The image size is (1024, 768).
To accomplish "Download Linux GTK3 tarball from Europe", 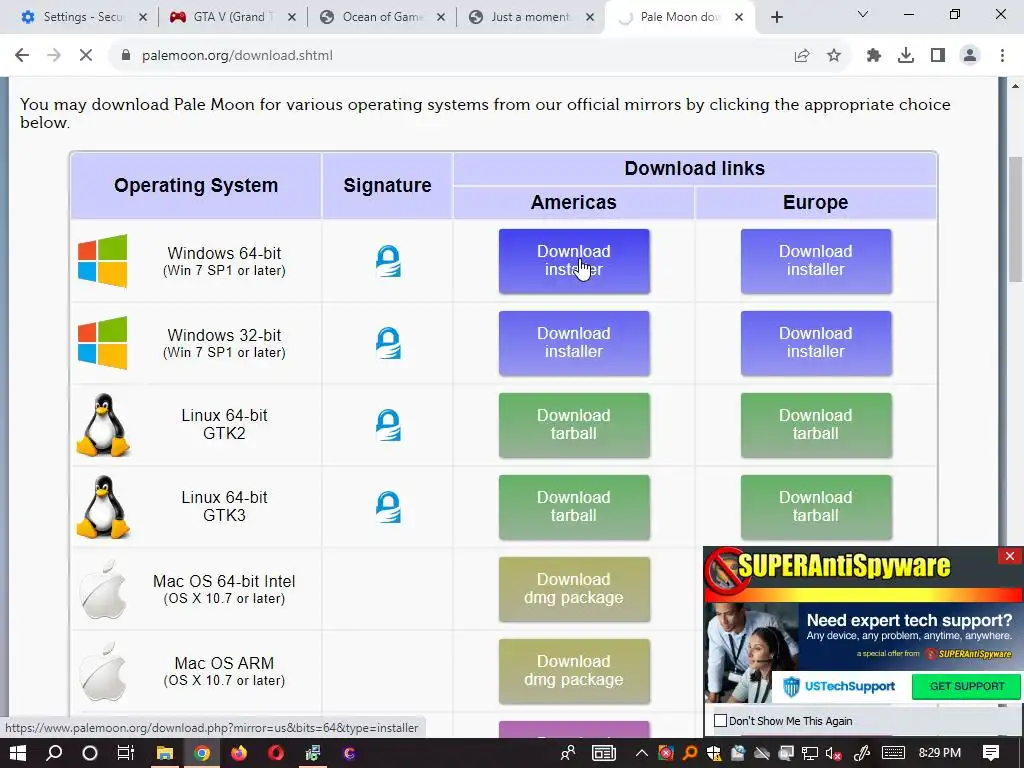I will 816,507.
